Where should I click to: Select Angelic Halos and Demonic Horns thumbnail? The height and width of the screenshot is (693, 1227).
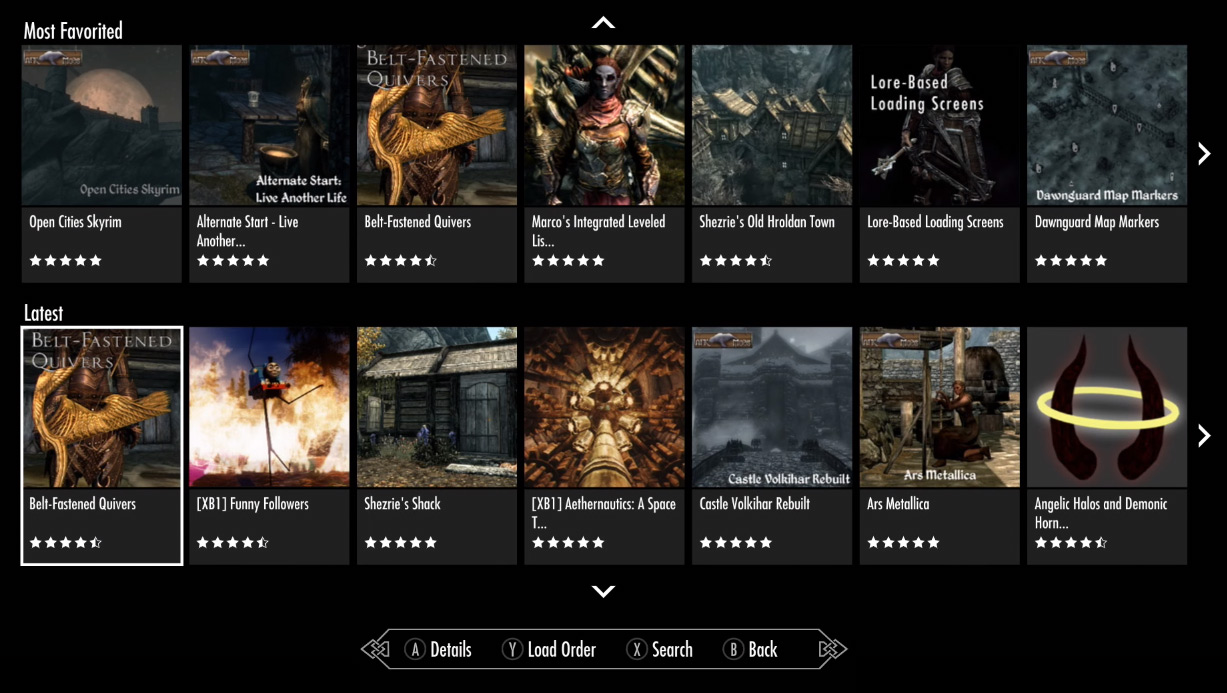click(1107, 408)
